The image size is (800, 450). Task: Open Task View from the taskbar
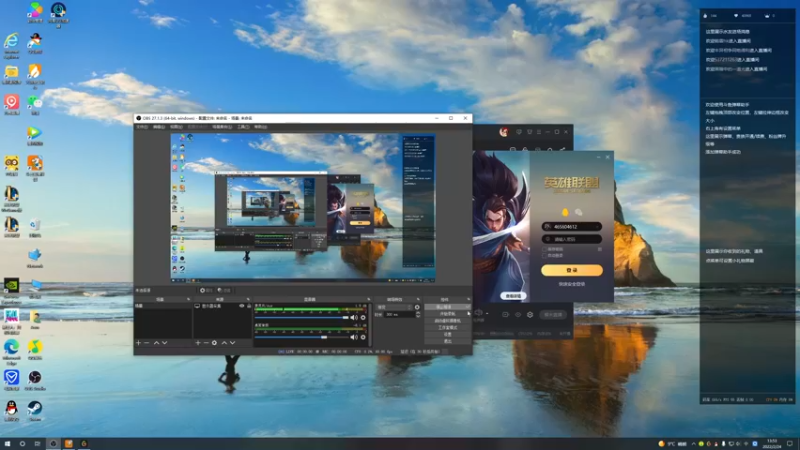click(37, 443)
